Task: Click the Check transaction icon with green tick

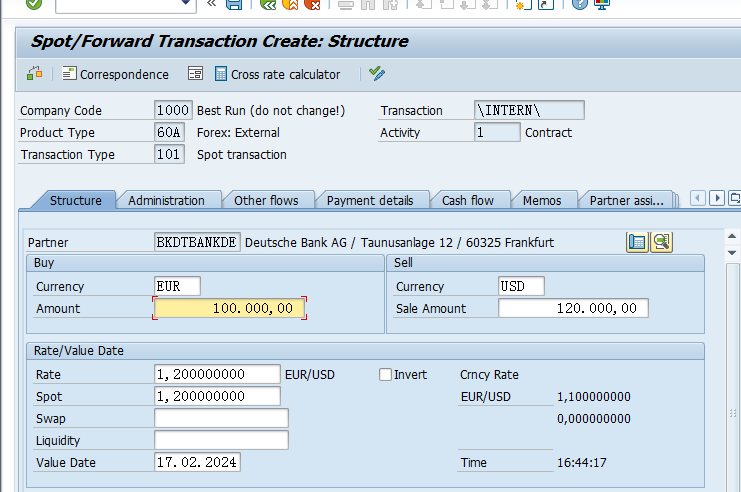Action: (377, 74)
